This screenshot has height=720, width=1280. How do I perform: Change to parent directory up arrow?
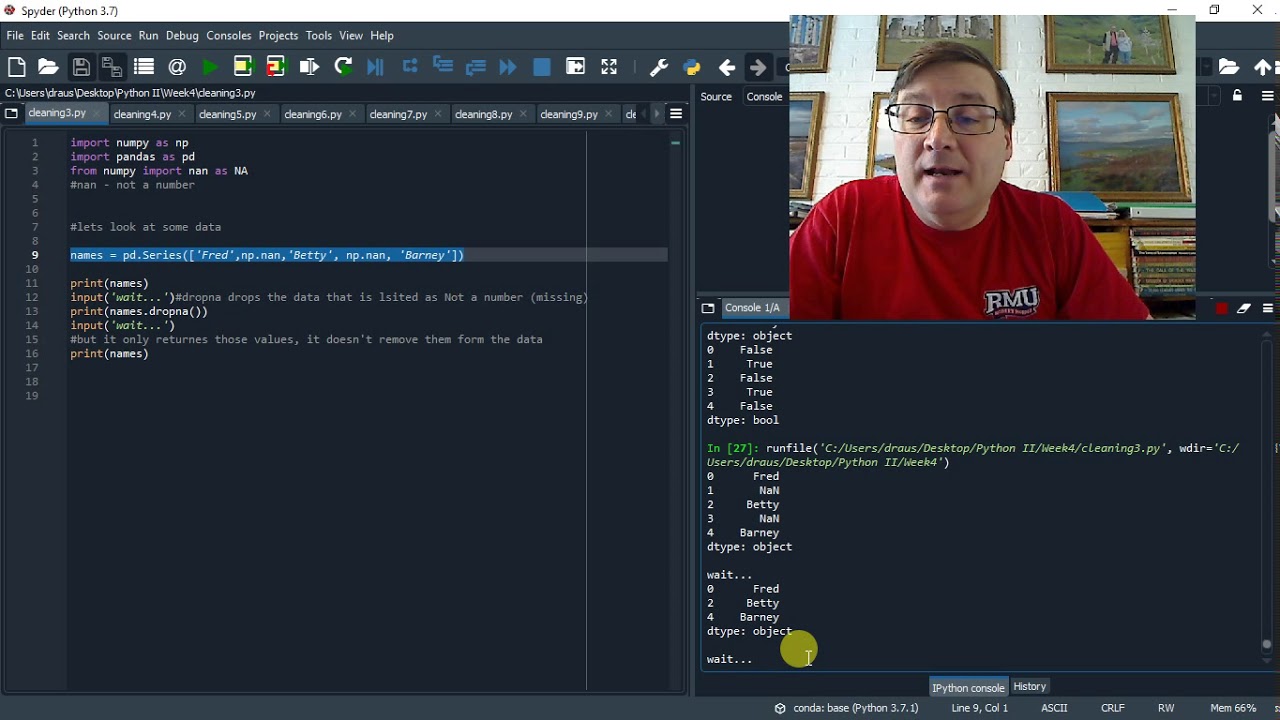tap(1262, 67)
